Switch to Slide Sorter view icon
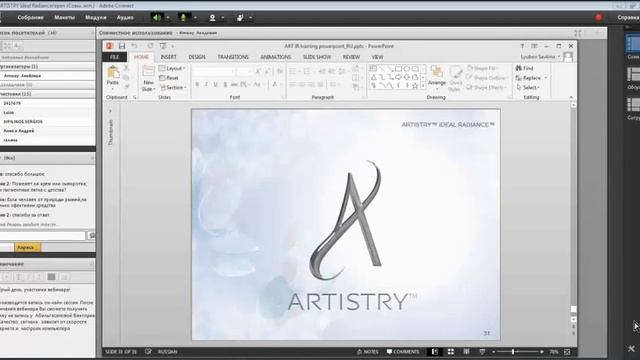 coord(451,351)
